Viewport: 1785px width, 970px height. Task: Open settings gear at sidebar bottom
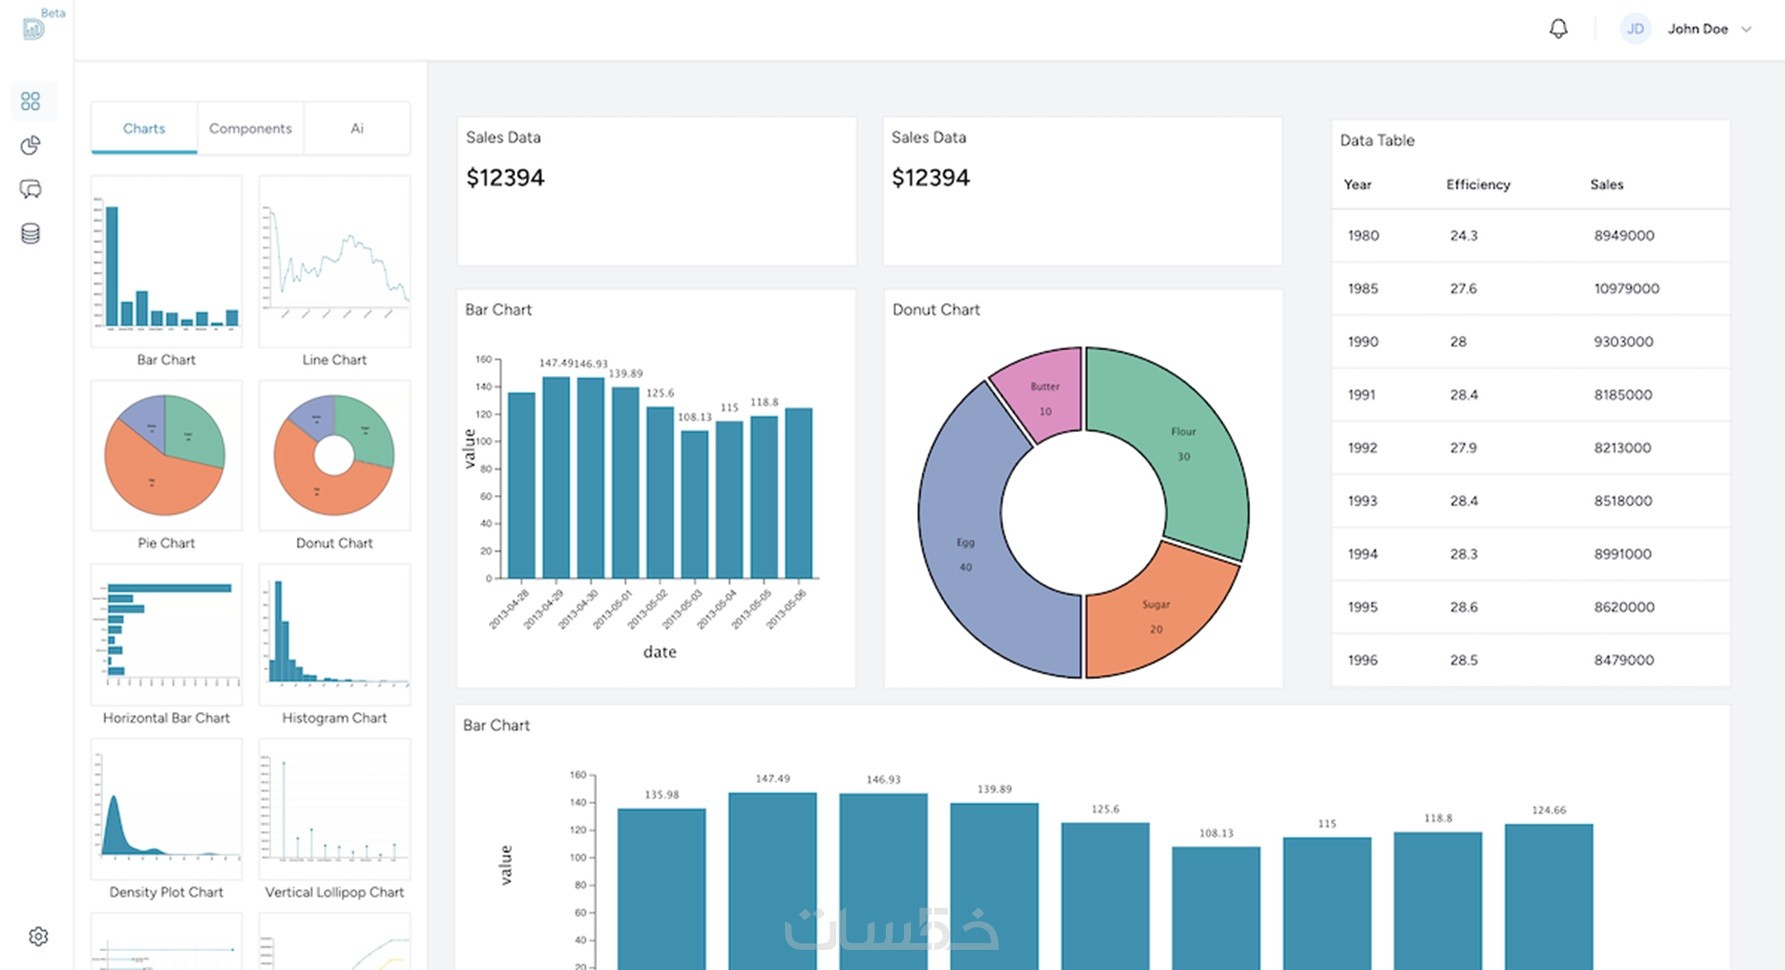click(x=38, y=936)
